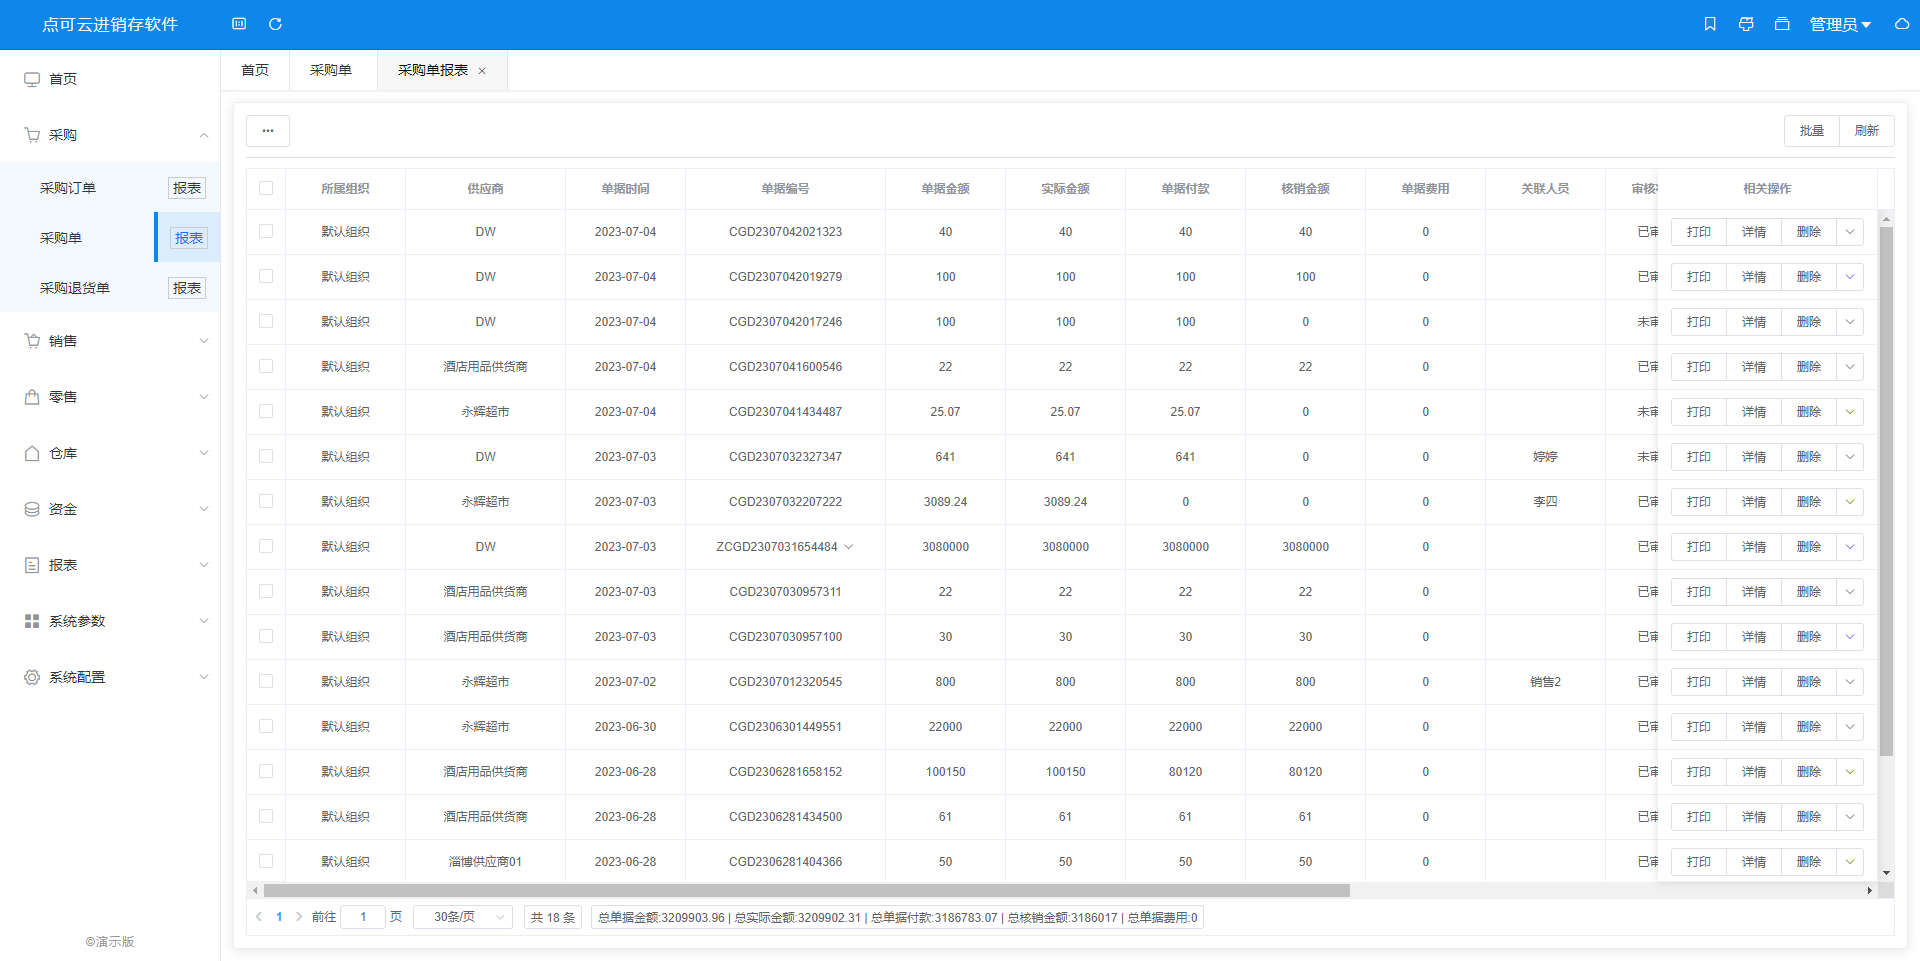
Task: Check the row CGD2306281658152 checkbox
Action: pyautogui.click(x=266, y=771)
